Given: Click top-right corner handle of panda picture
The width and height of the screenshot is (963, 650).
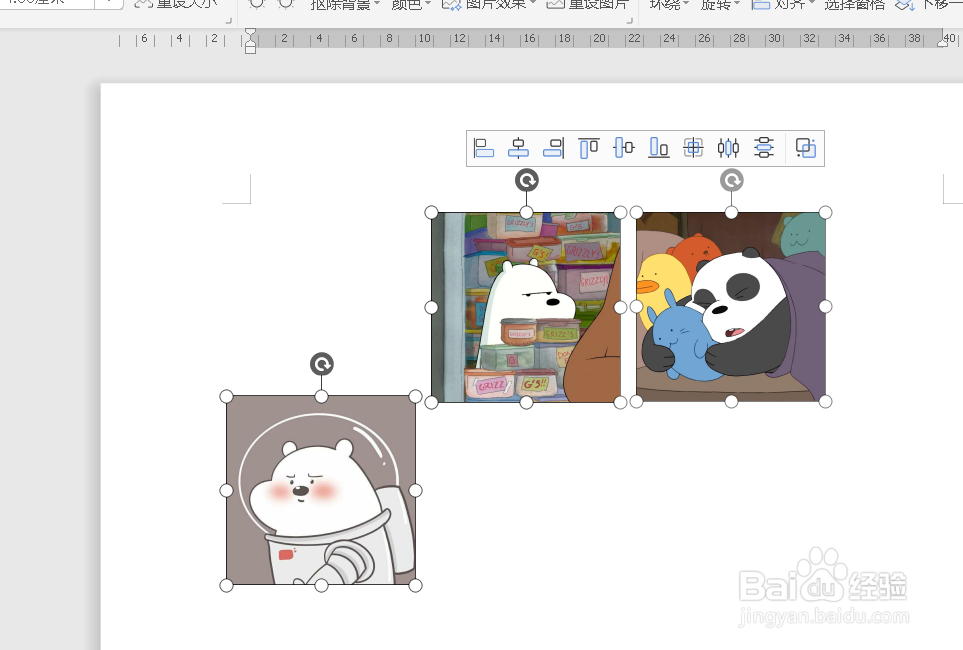Looking at the screenshot, I should click(825, 213).
